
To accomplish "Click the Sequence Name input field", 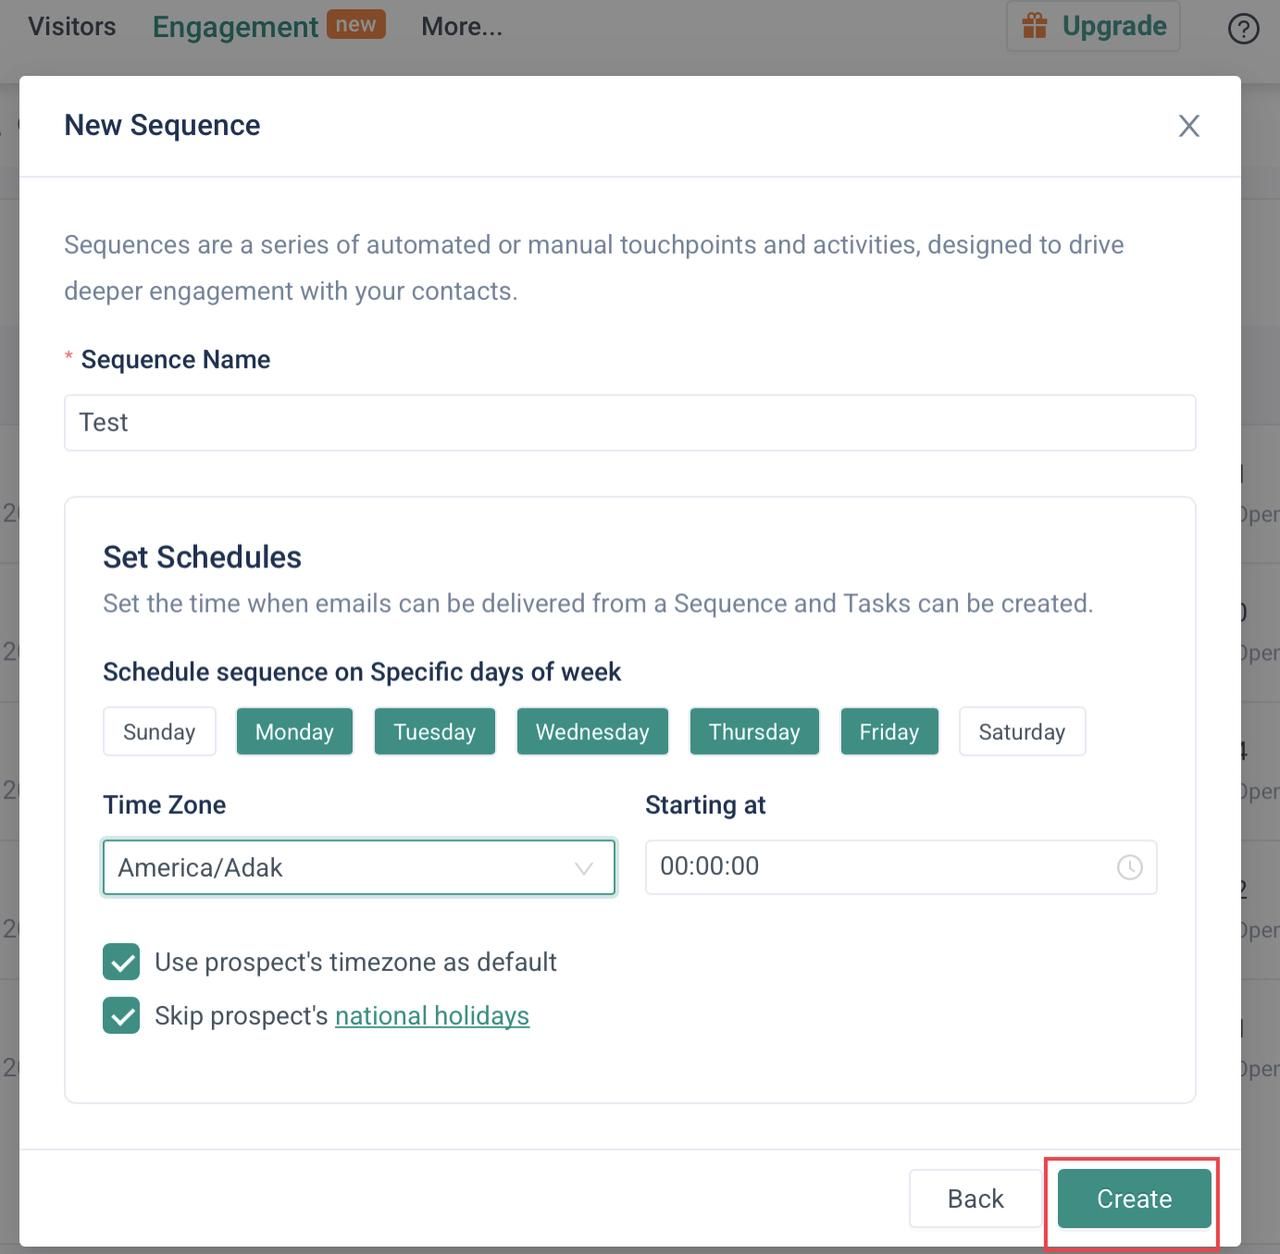I will [x=630, y=423].
